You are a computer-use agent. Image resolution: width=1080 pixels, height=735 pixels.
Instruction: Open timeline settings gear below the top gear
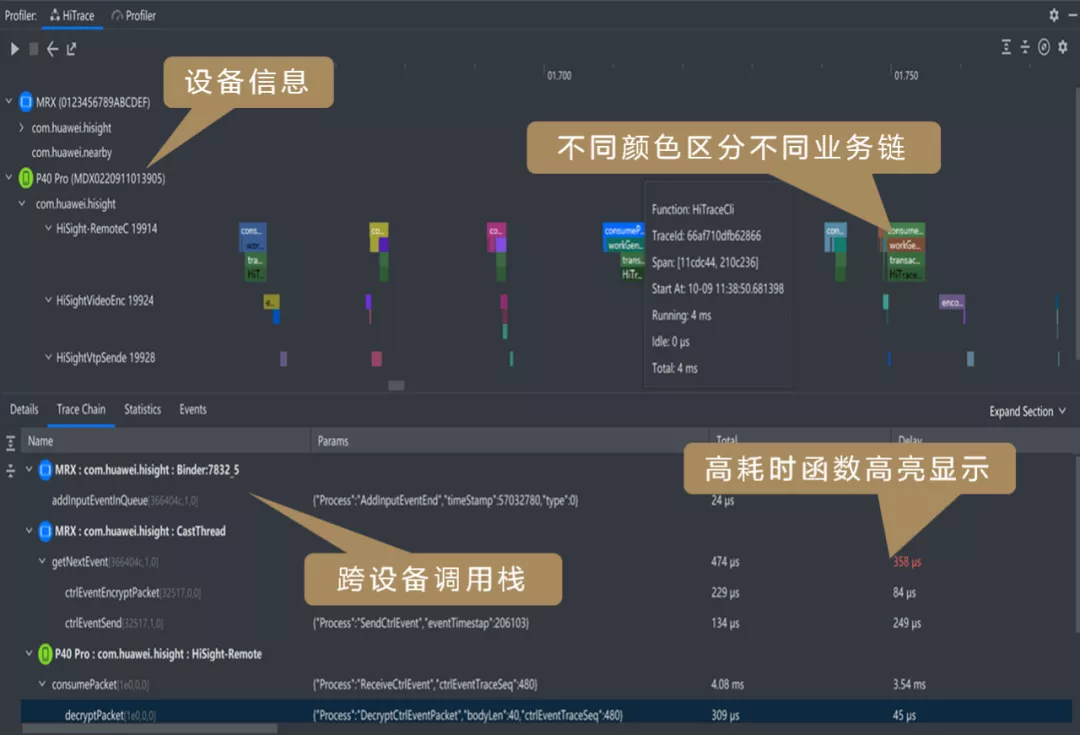1063,47
